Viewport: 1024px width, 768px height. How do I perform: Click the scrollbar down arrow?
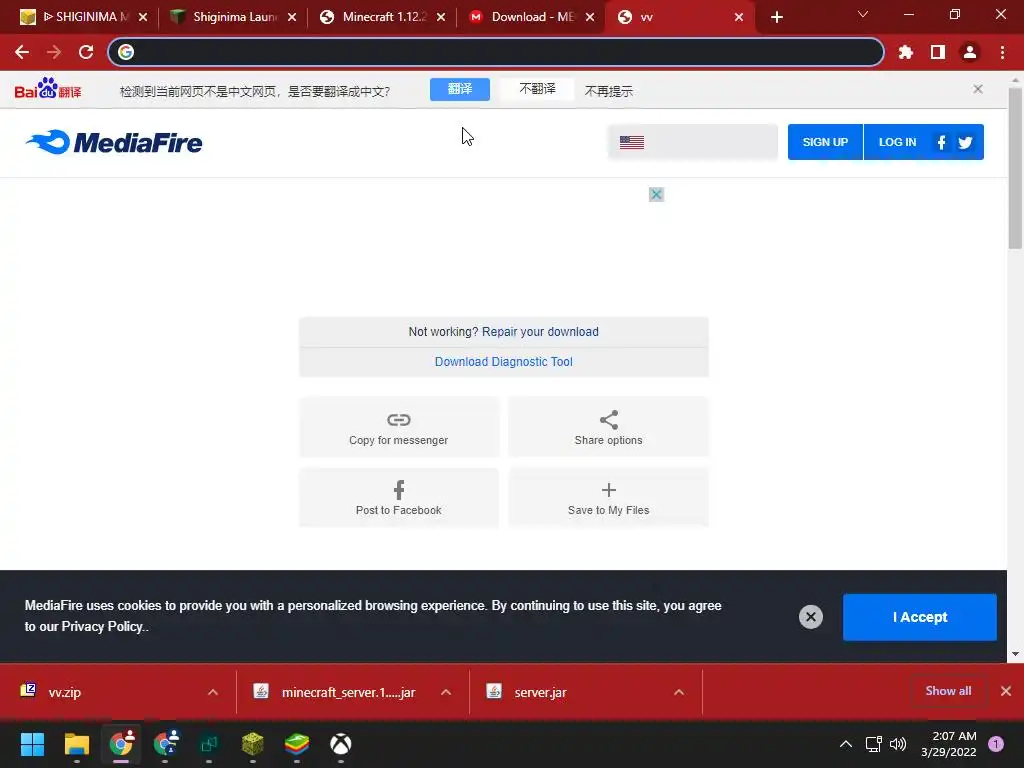click(1015, 654)
